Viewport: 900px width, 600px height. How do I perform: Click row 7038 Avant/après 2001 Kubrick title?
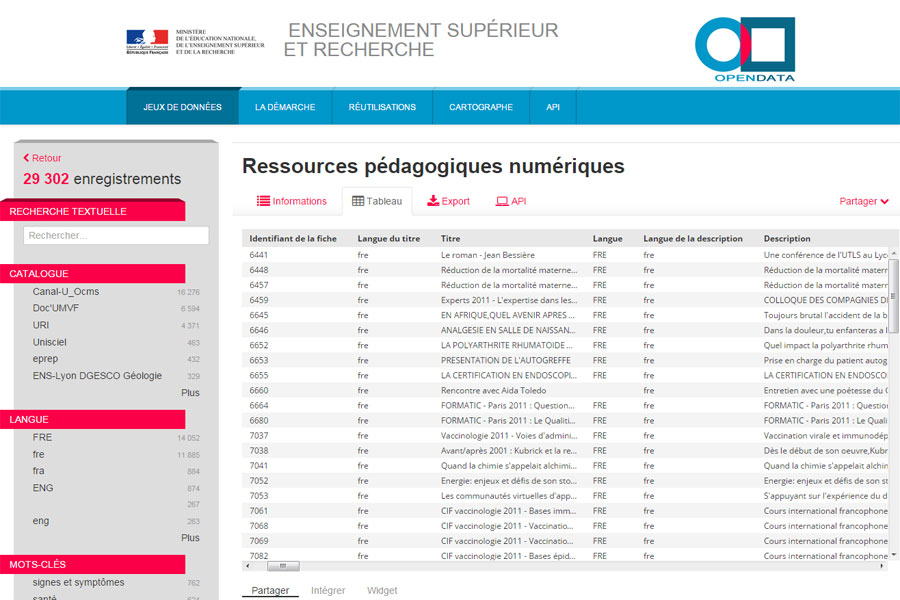509,451
